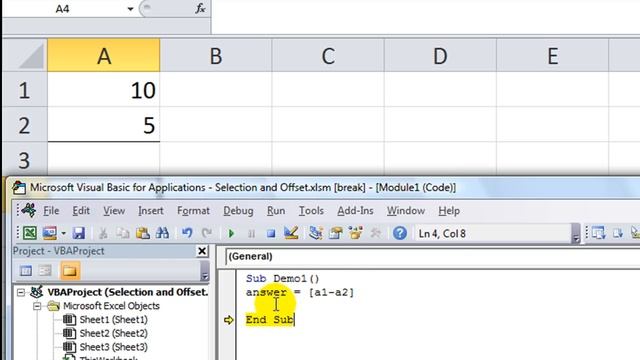Viewport: 640px width, 360px height.
Task: Click the Break pause icon
Action: click(x=251, y=233)
